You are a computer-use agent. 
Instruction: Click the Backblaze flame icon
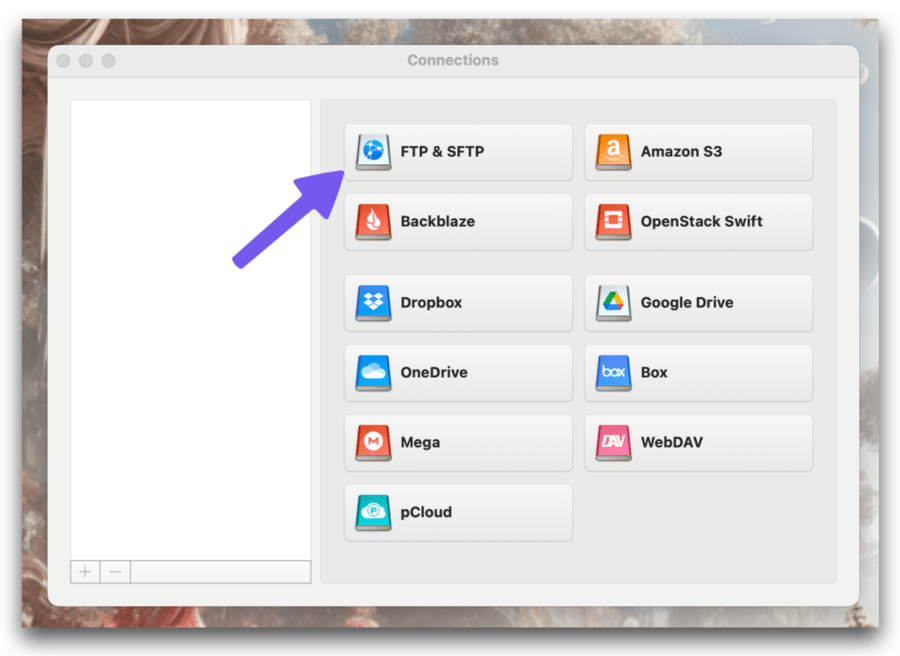coord(372,222)
